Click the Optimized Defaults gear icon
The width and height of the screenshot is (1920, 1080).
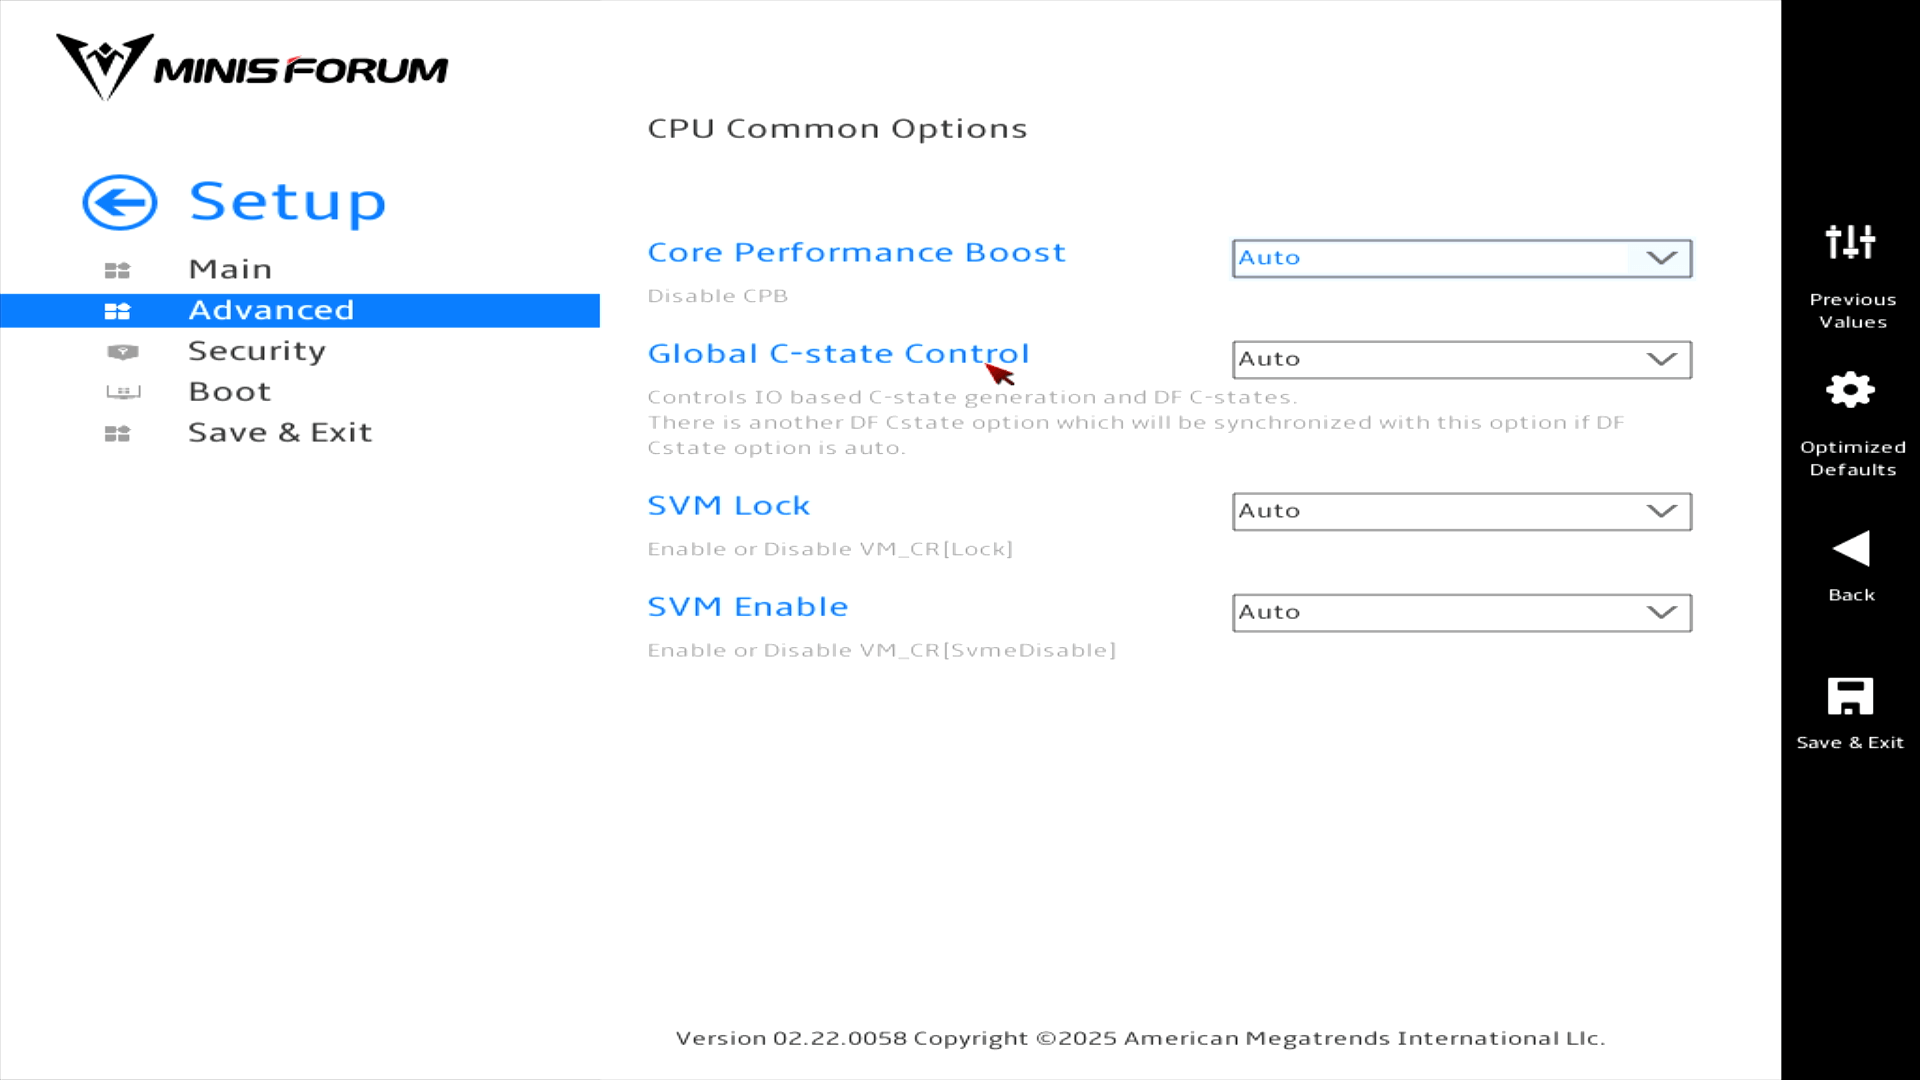point(1850,390)
